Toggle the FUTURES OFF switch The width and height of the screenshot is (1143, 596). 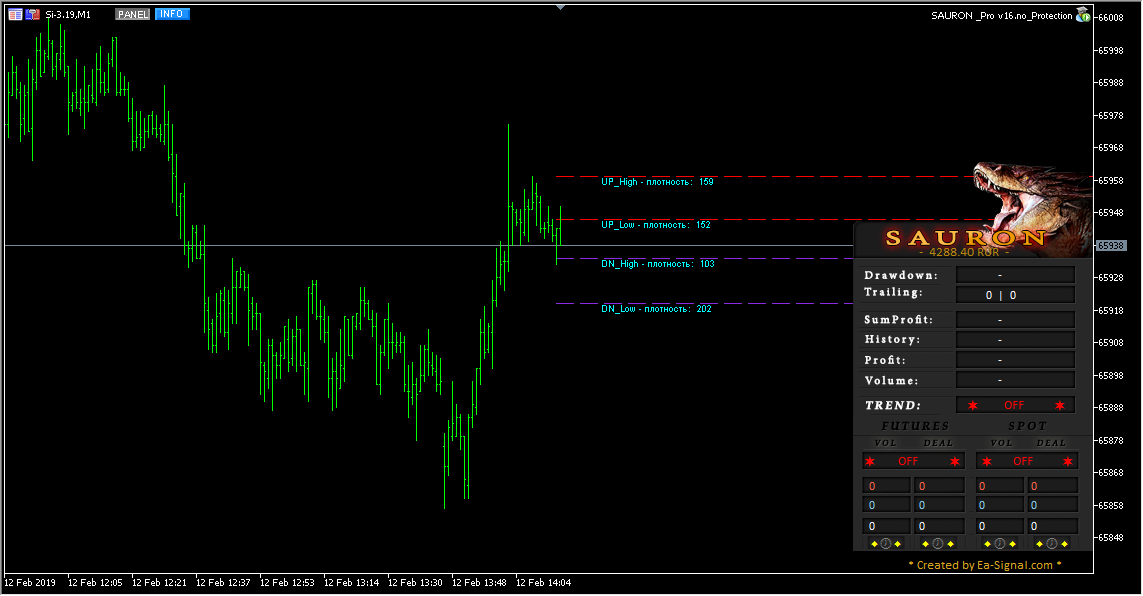913,461
